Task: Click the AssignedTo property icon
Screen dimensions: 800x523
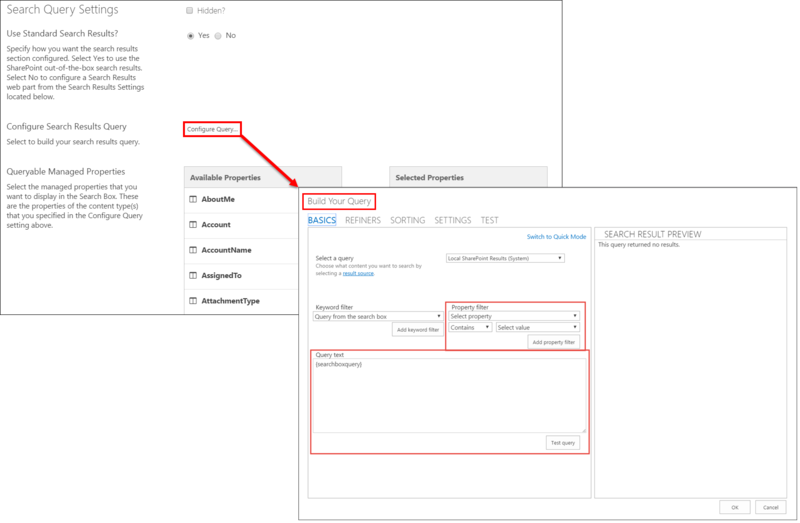Action: coord(193,275)
